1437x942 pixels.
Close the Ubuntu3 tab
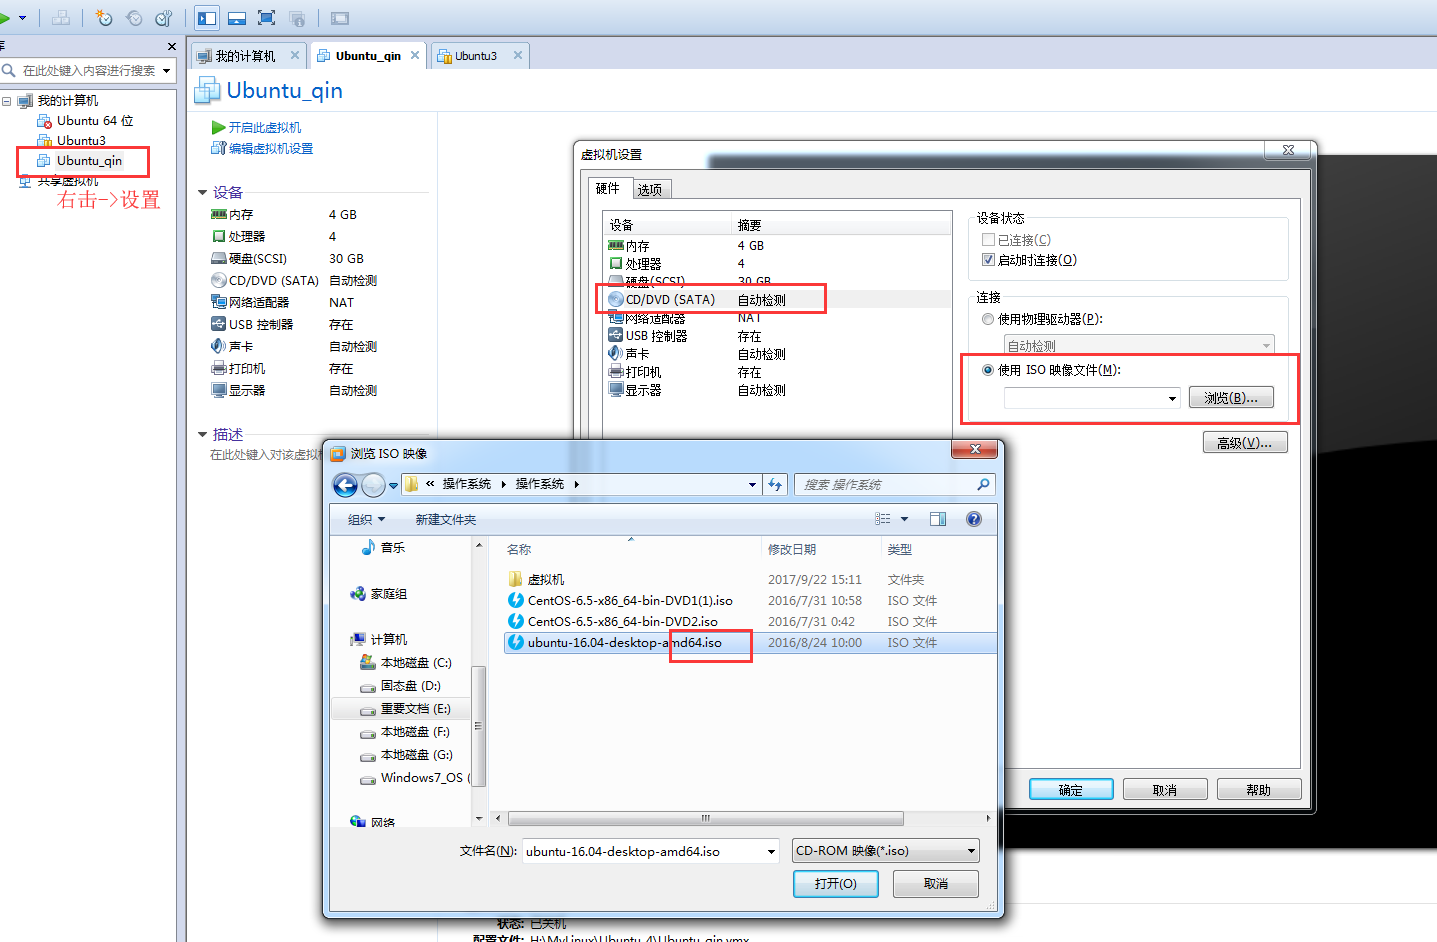click(518, 55)
